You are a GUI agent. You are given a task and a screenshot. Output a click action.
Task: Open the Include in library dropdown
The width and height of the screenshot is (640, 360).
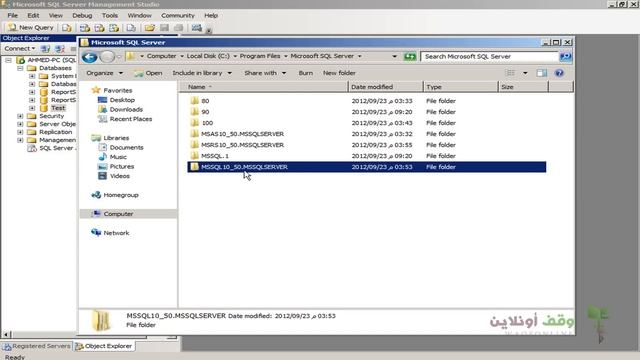click(x=202, y=73)
